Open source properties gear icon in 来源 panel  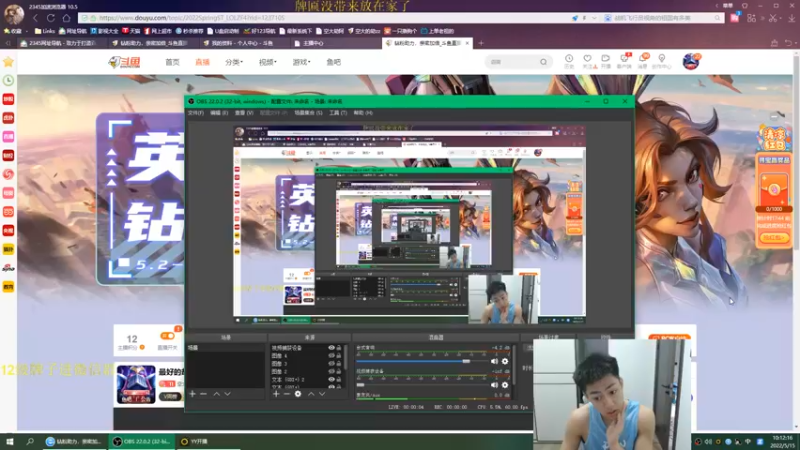[298, 394]
